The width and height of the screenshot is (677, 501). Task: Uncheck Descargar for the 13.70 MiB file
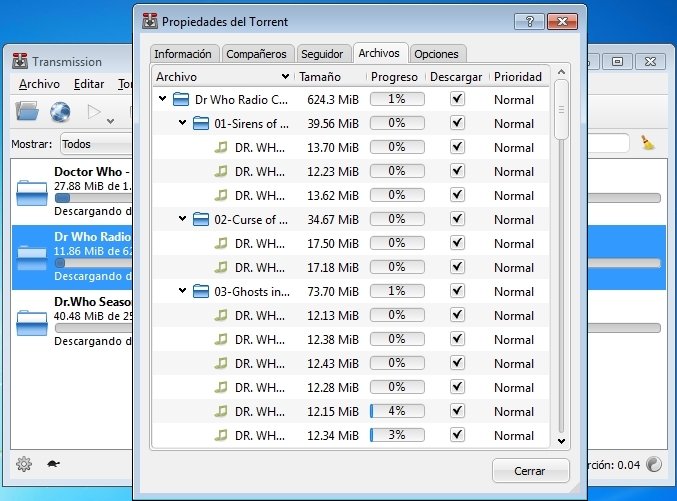point(457,147)
